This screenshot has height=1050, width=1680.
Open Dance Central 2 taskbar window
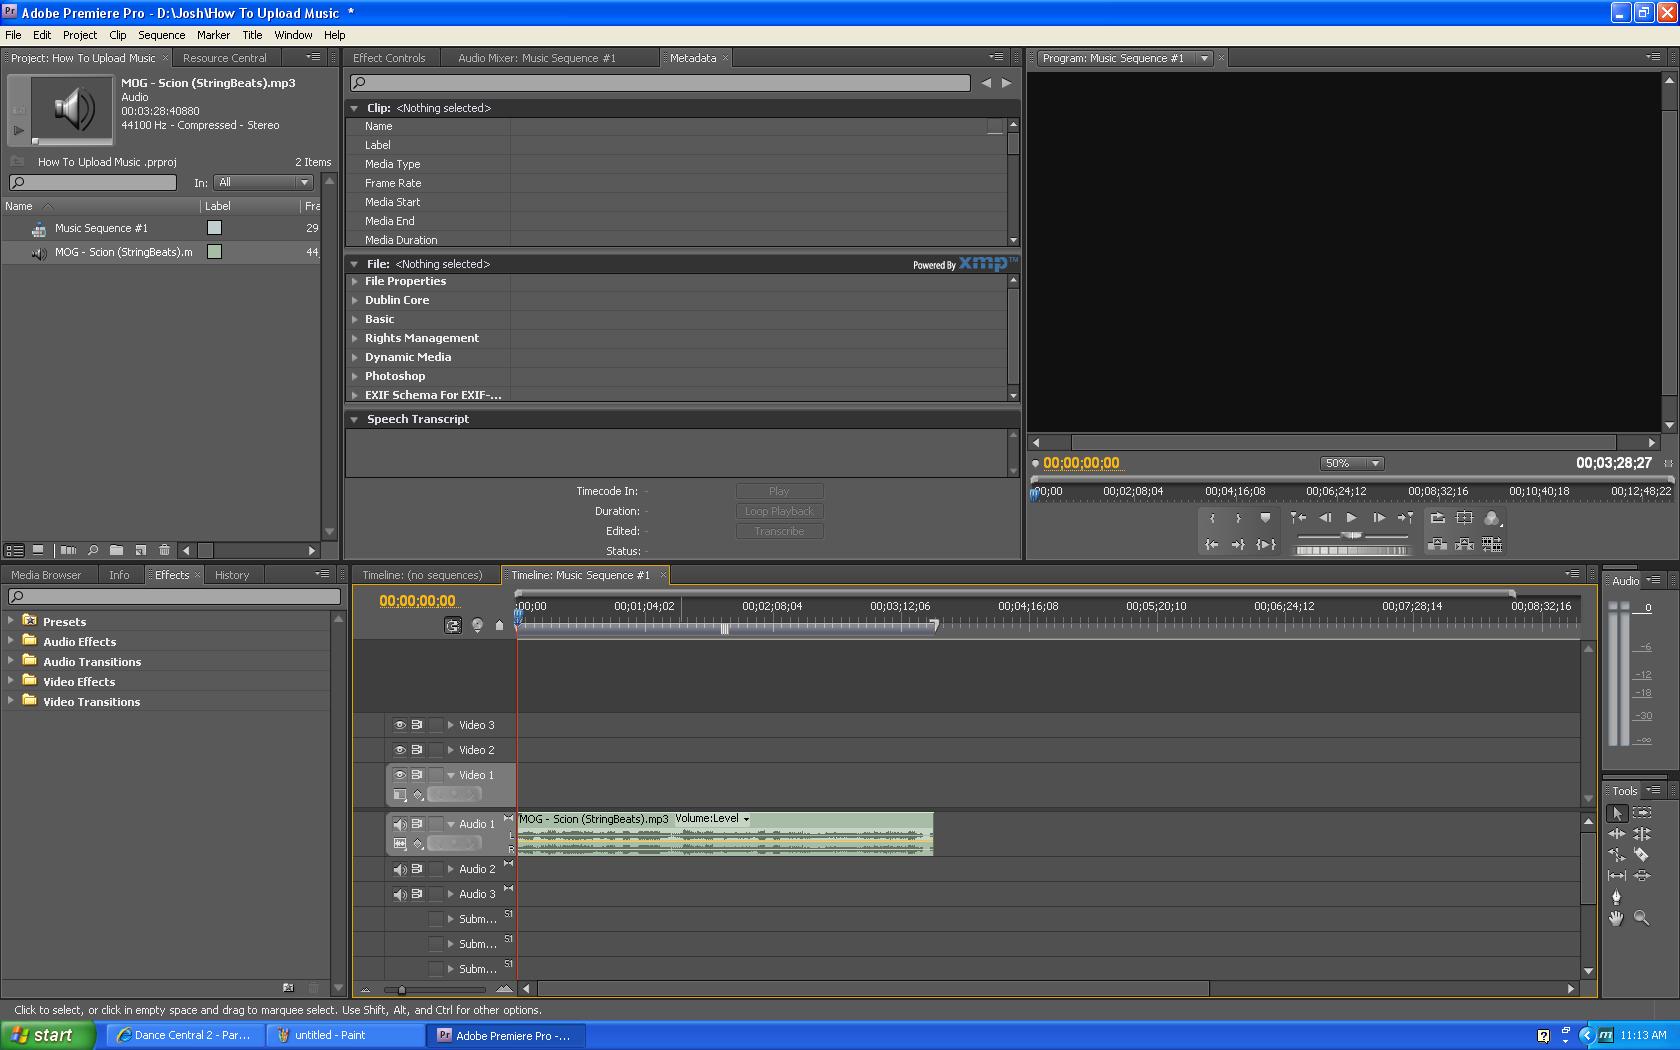(187, 1035)
